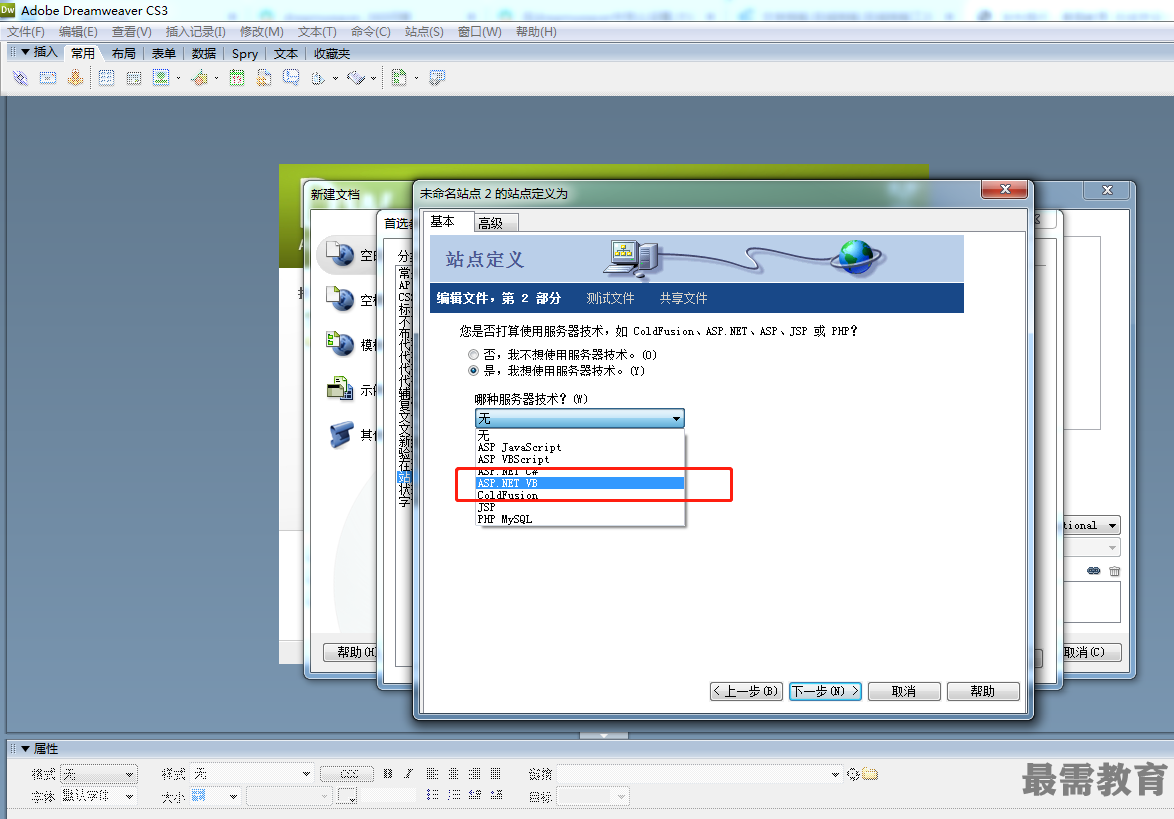Click the 链接 link input field

(x=699, y=774)
